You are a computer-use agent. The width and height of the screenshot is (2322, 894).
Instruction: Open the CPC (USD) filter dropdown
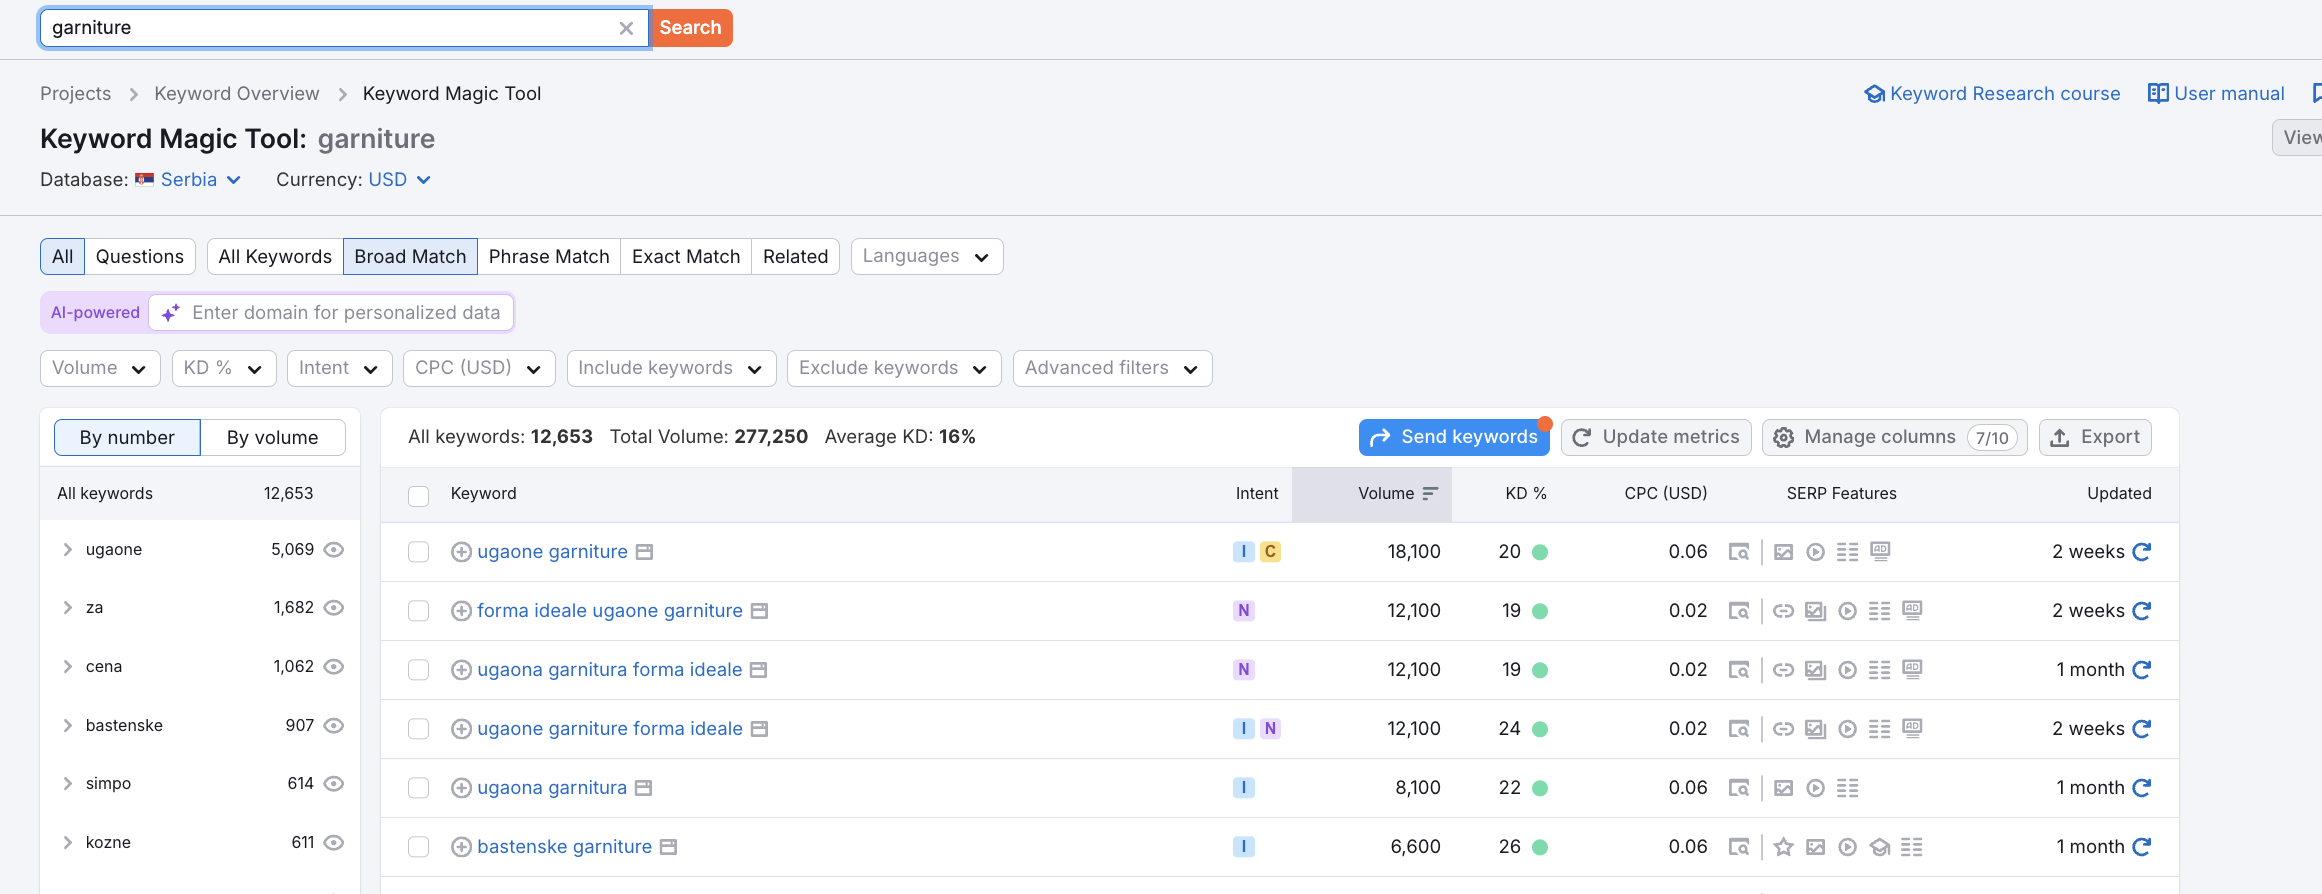(x=479, y=368)
